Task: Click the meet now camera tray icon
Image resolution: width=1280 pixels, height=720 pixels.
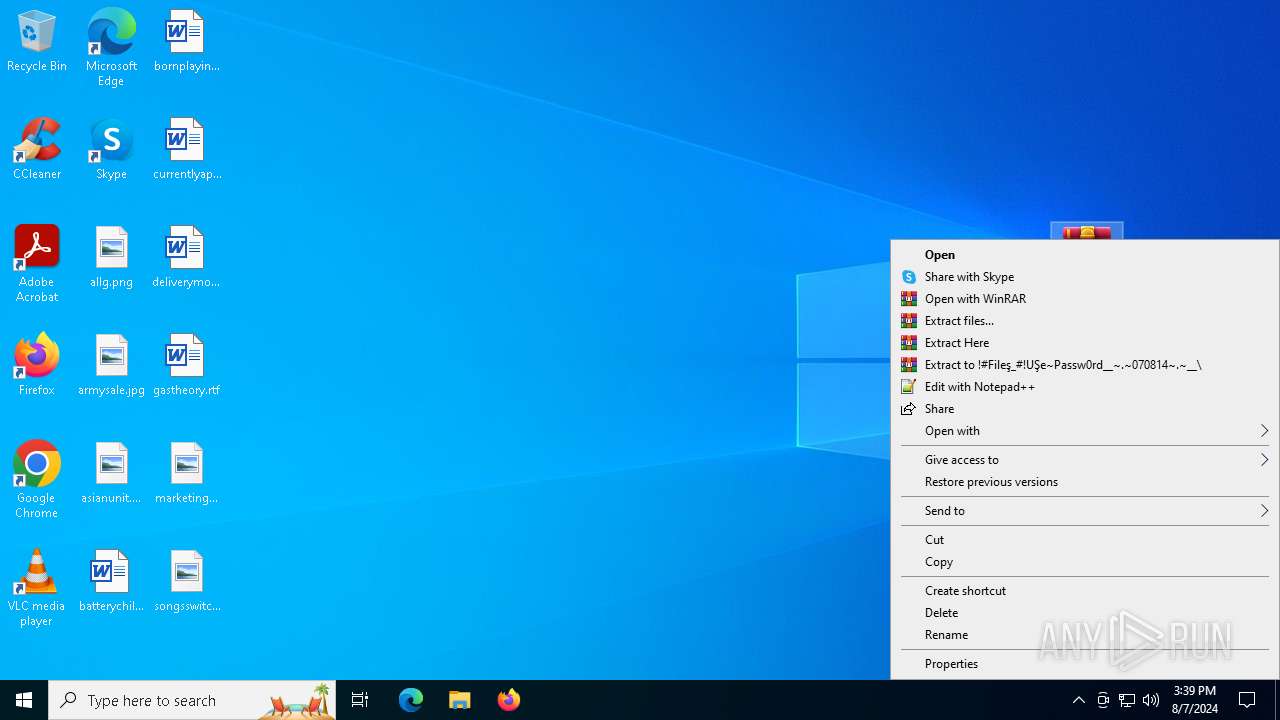Action: (x=1103, y=700)
